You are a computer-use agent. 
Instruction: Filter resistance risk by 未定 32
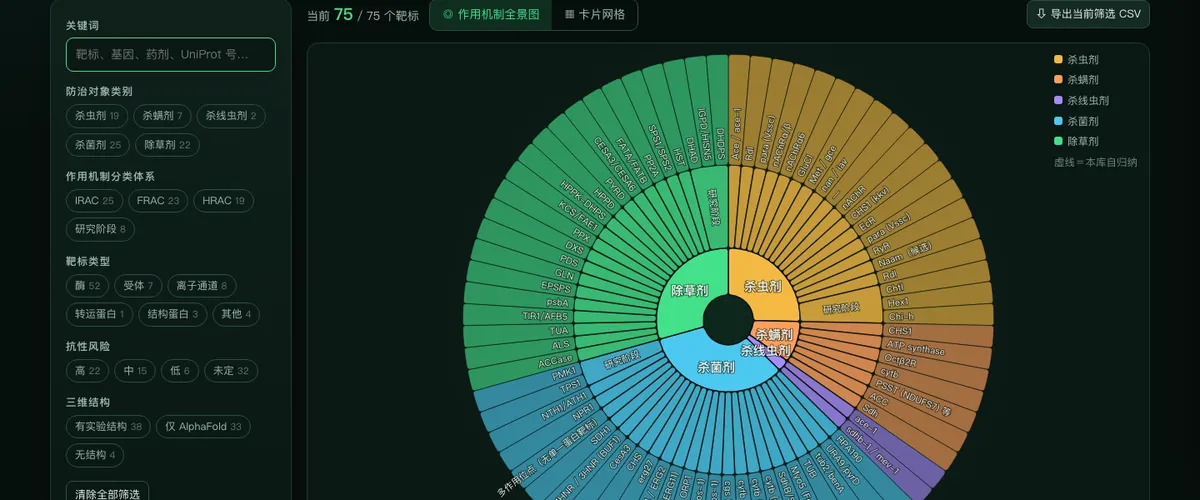point(231,371)
